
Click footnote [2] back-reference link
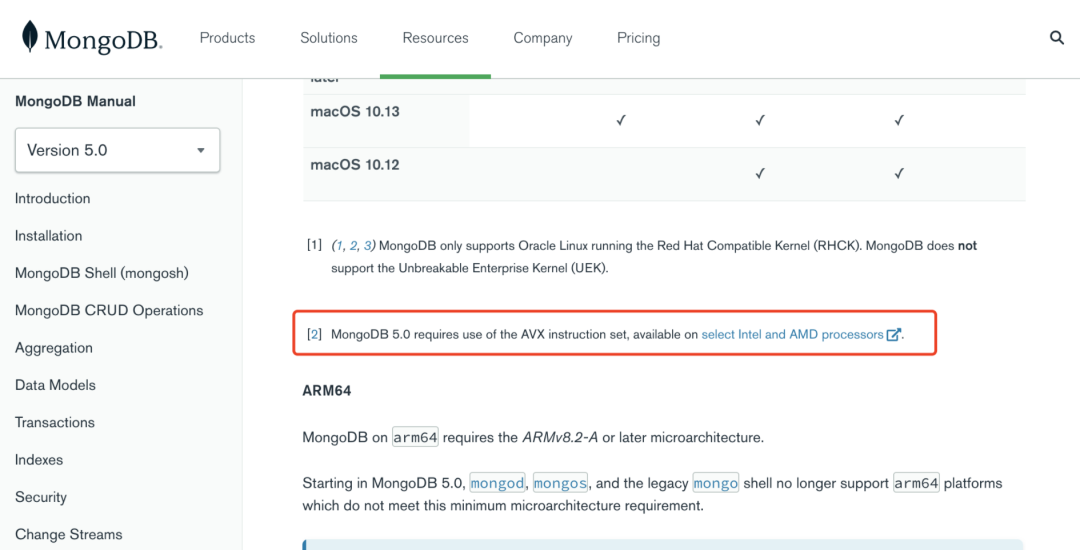coord(314,335)
